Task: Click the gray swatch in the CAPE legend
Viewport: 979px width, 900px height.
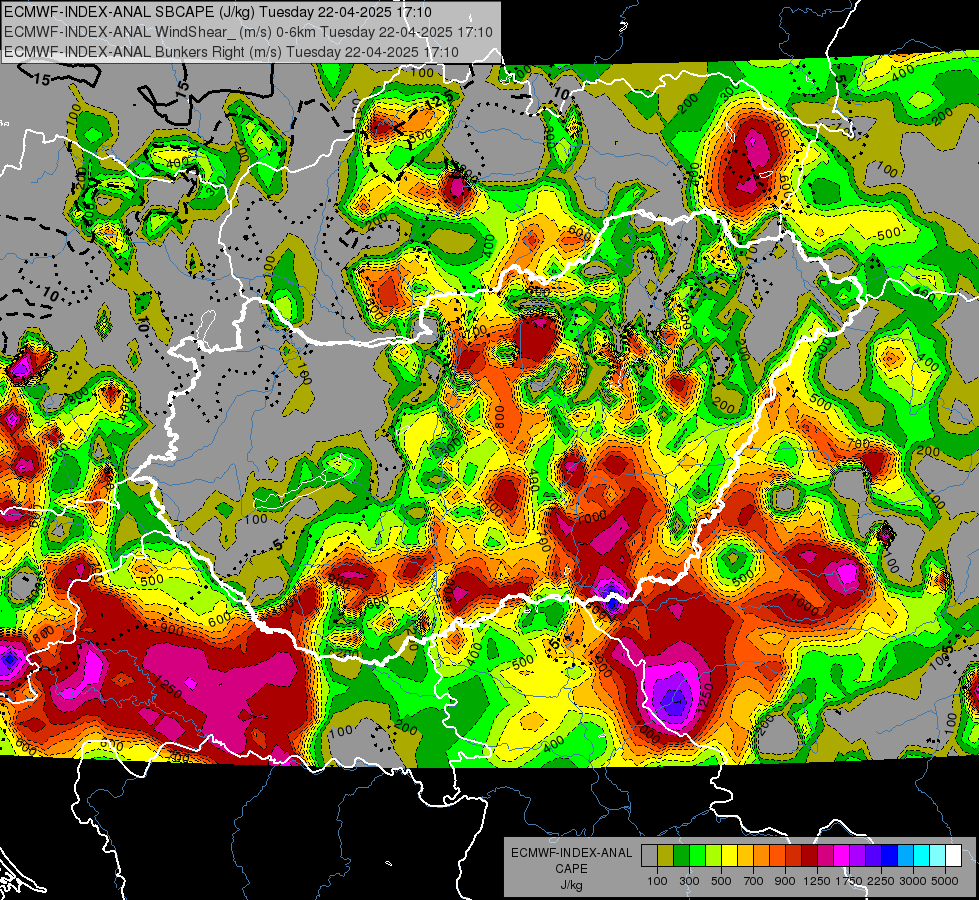Action: tap(649, 856)
